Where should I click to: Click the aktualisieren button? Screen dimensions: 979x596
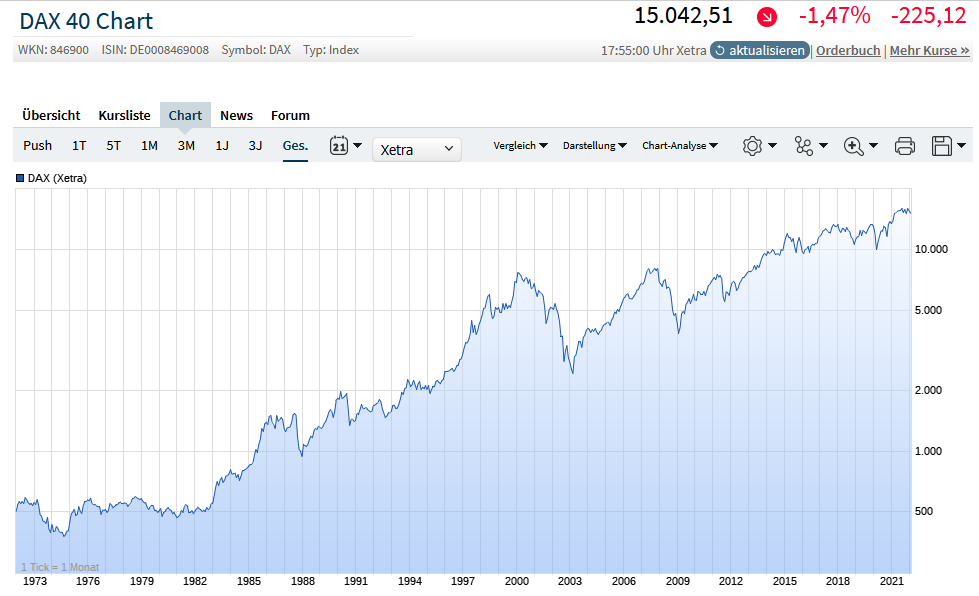pyautogui.click(x=759, y=49)
